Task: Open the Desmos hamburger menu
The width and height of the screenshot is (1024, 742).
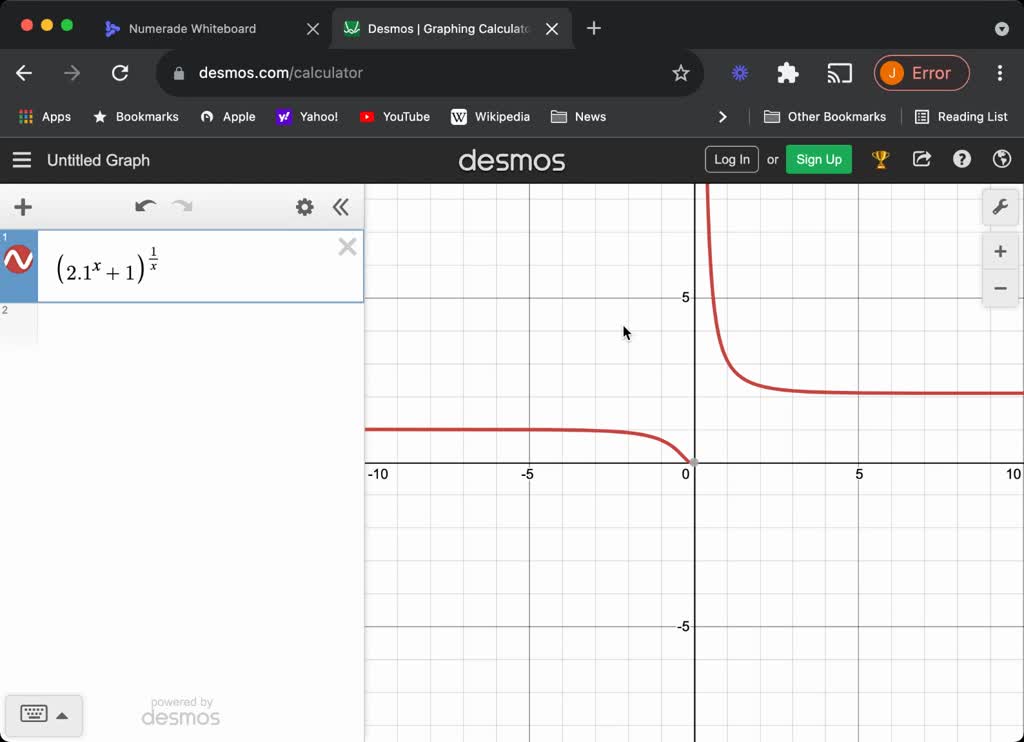Action: click(x=21, y=159)
